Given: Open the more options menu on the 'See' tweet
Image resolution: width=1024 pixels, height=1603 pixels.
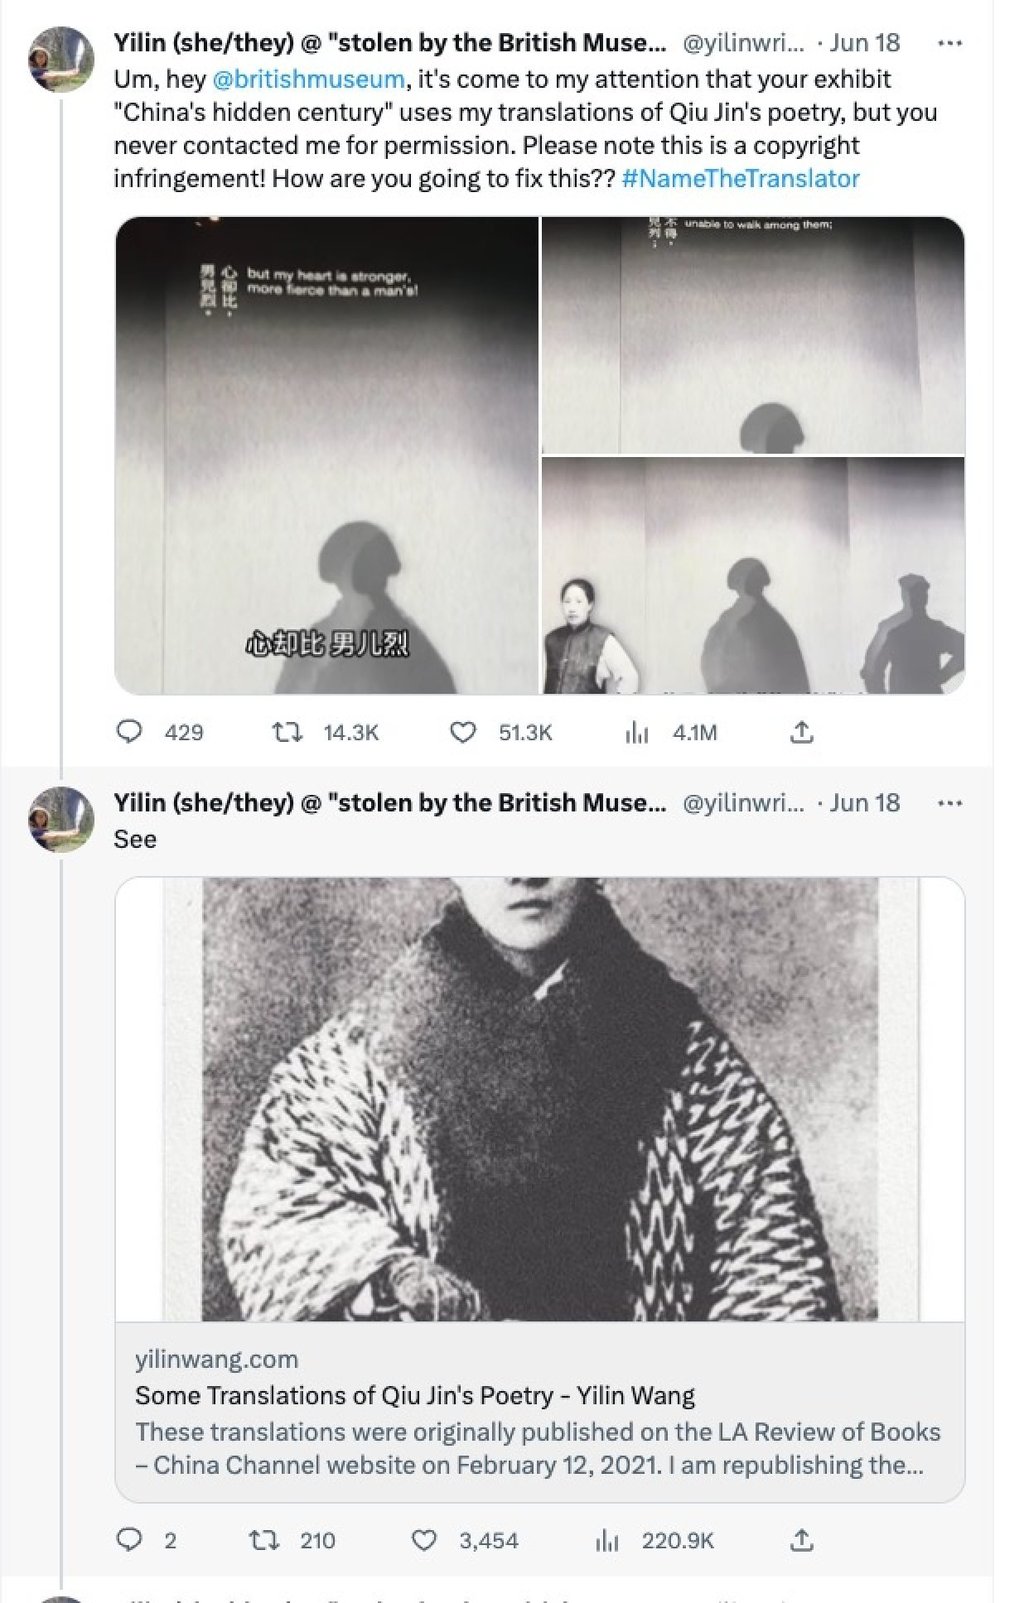Looking at the screenshot, I should [952, 800].
